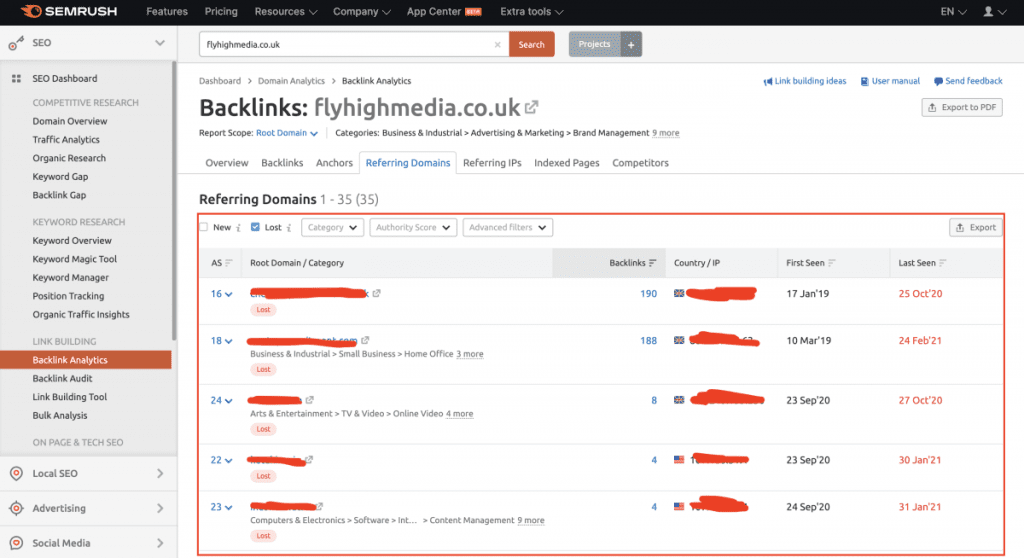1024x558 pixels.
Task: Expand the Local SEO section
Action: point(160,473)
